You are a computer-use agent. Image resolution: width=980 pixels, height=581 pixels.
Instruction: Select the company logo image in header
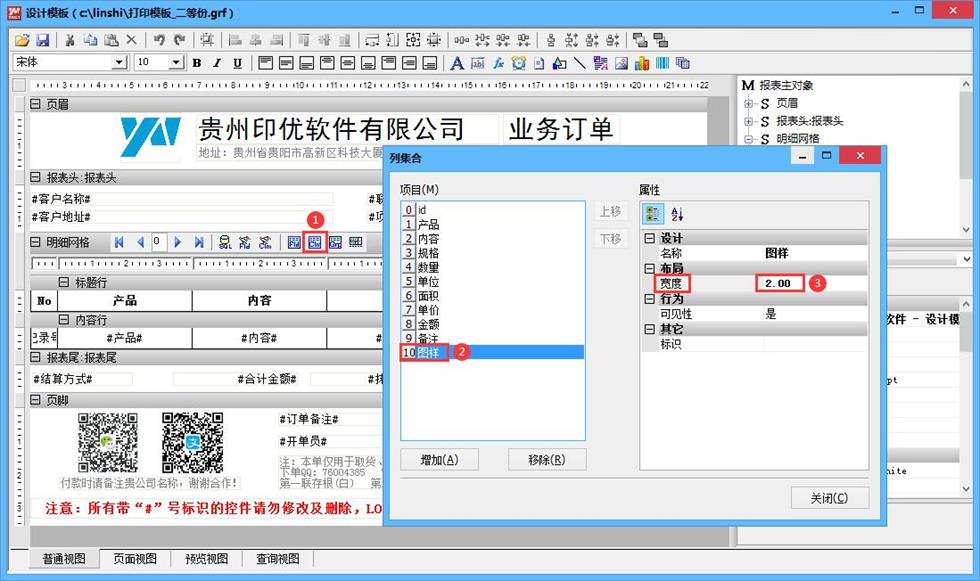pos(151,136)
